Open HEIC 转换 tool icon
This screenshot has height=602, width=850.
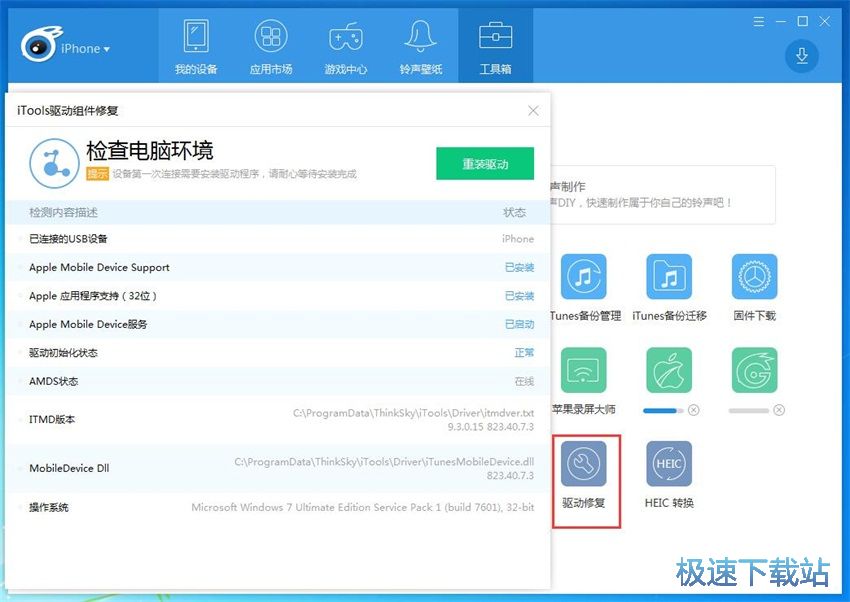(x=669, y=464)
